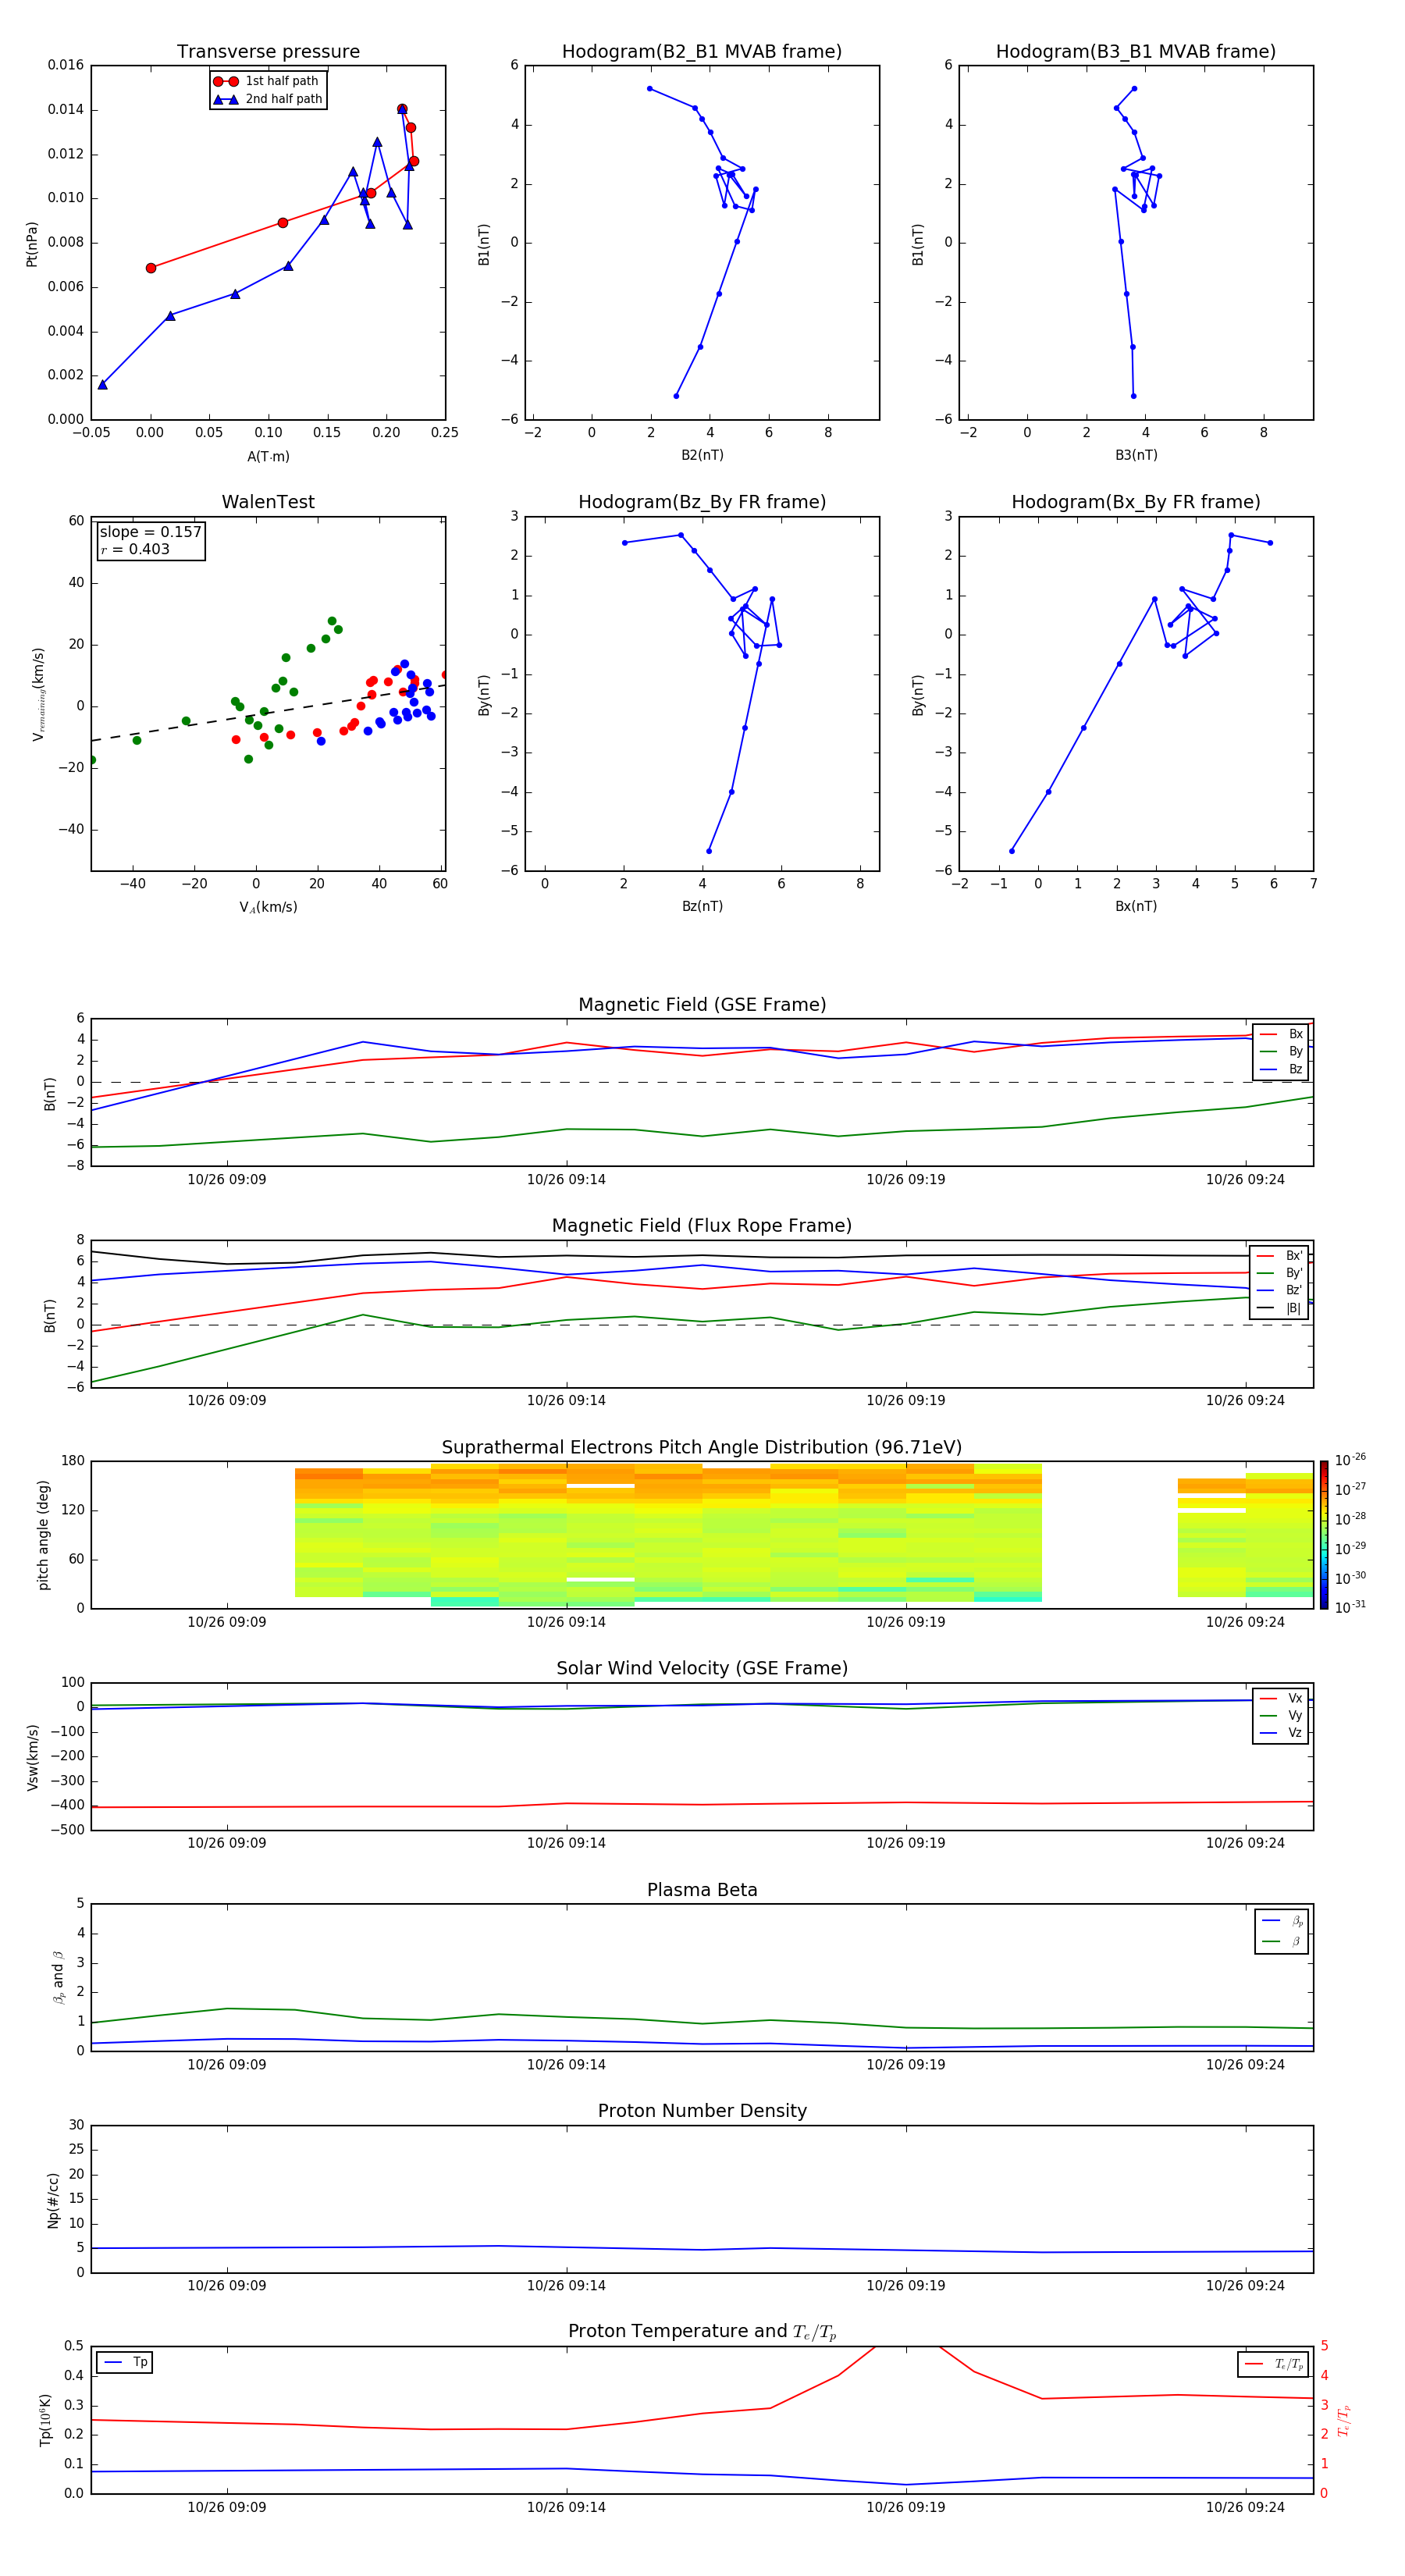Click the 'Tp(10^6K)' axis label
This screenshot has height=2576, width=1405.
click(45, 2420)
